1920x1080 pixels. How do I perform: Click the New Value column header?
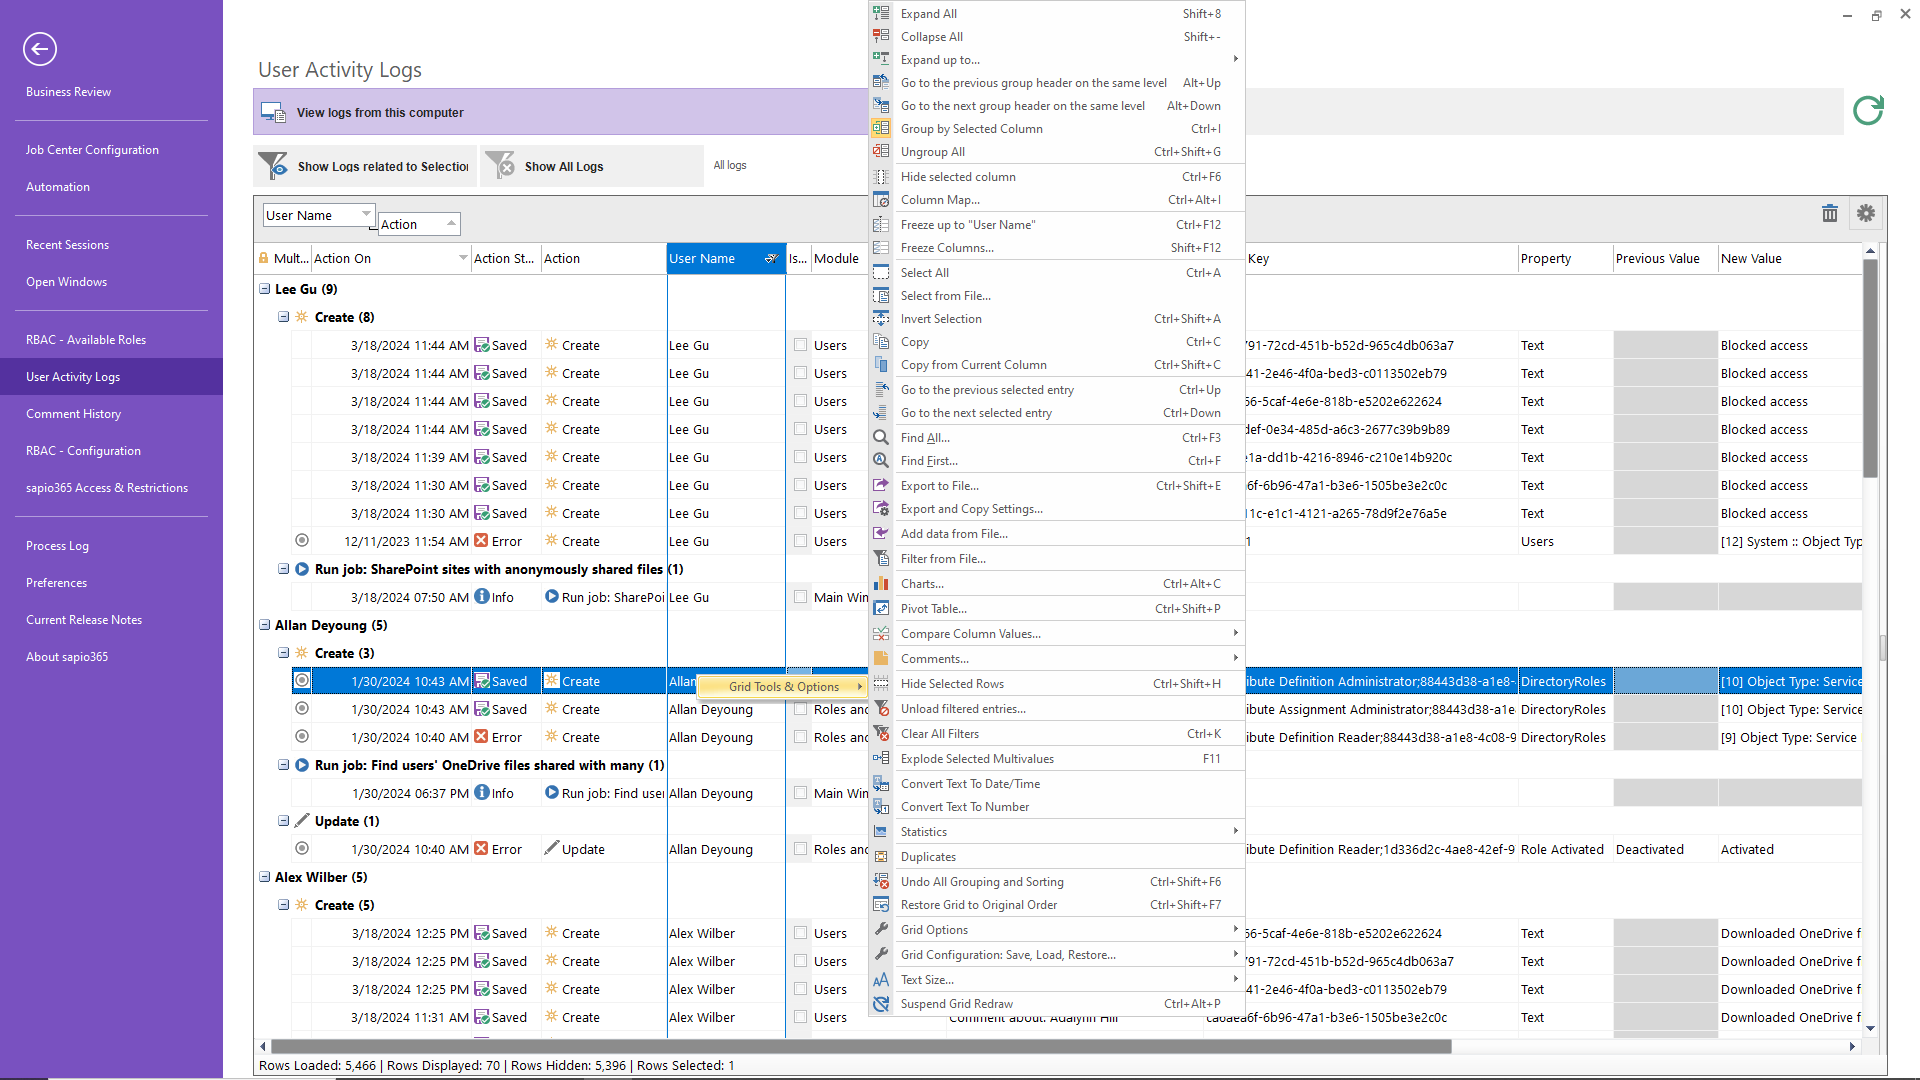1790,258
